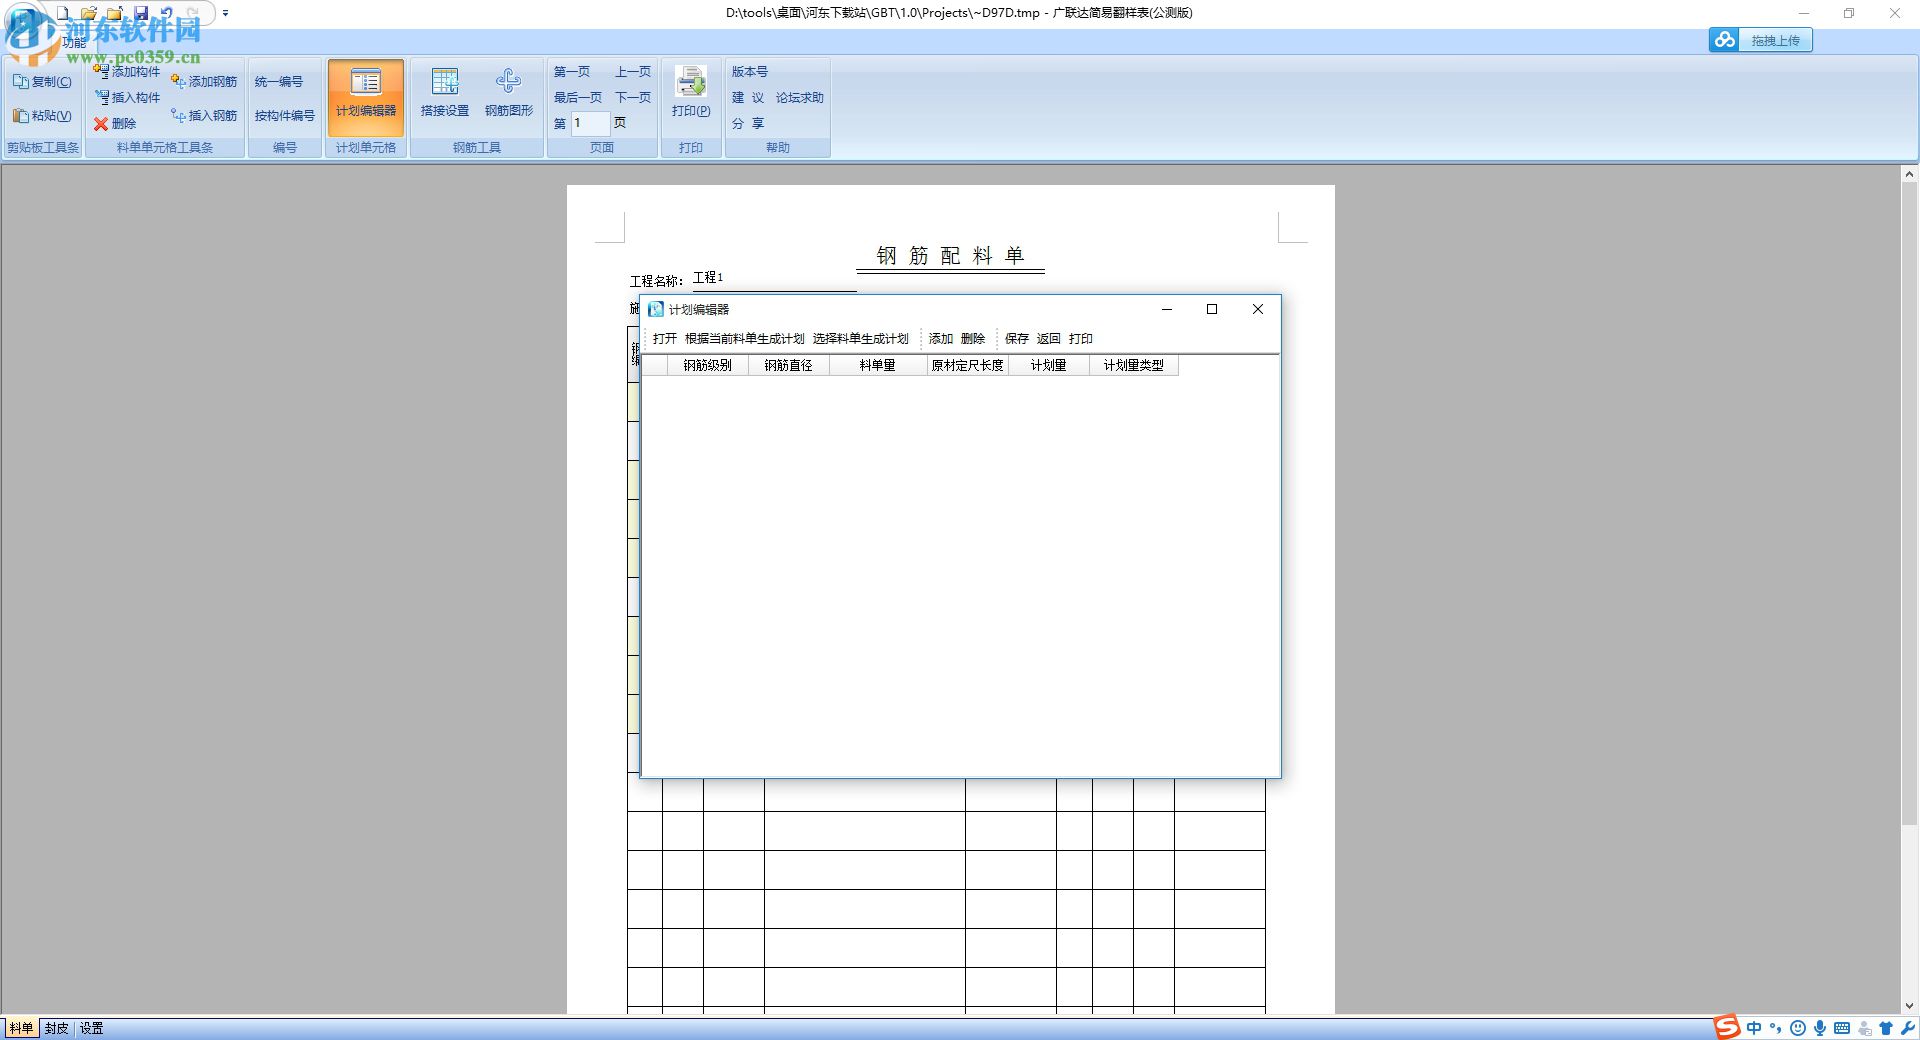The image size is (1920, 1040).
Task: Toggle the 中 Chinese input mode
Action: point(1754,1028)
